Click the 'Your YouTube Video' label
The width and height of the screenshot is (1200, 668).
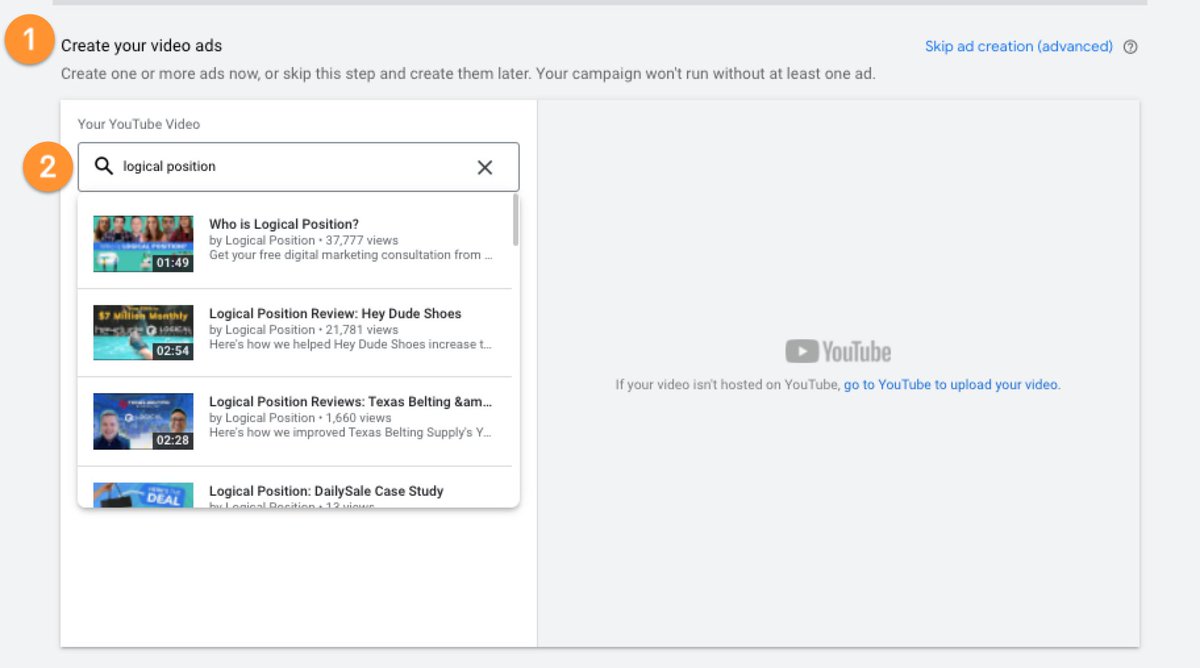[x=139, y=124]
